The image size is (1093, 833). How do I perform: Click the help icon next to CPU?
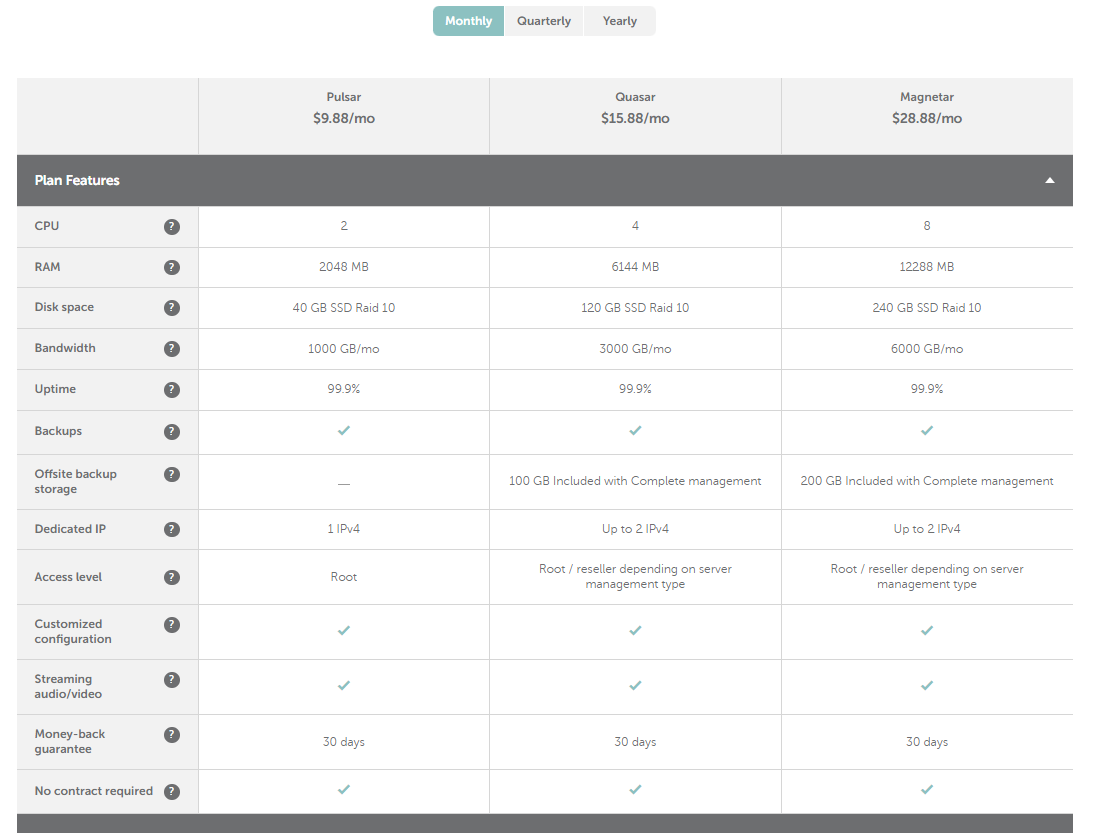(172, 227)
